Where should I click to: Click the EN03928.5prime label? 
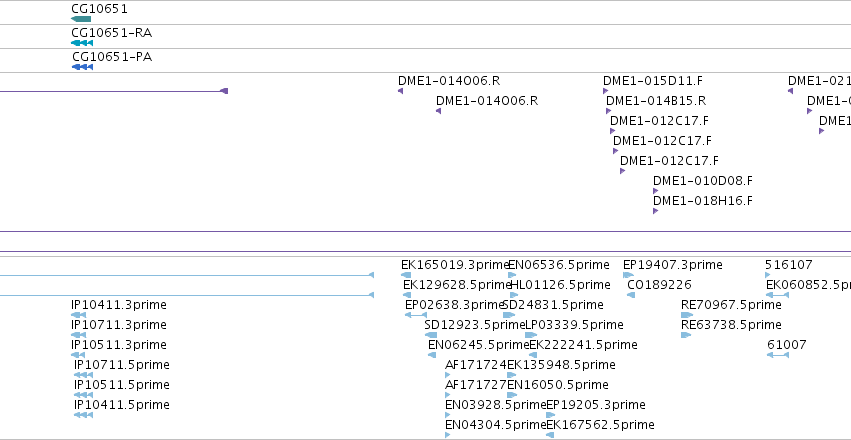coord(496,405)
